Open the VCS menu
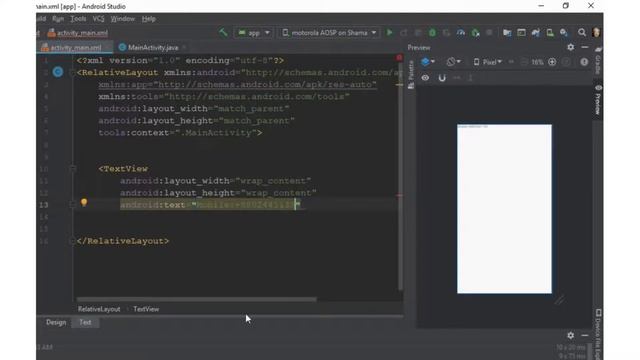This screenshot has height=360, width=640. (98, 19)
